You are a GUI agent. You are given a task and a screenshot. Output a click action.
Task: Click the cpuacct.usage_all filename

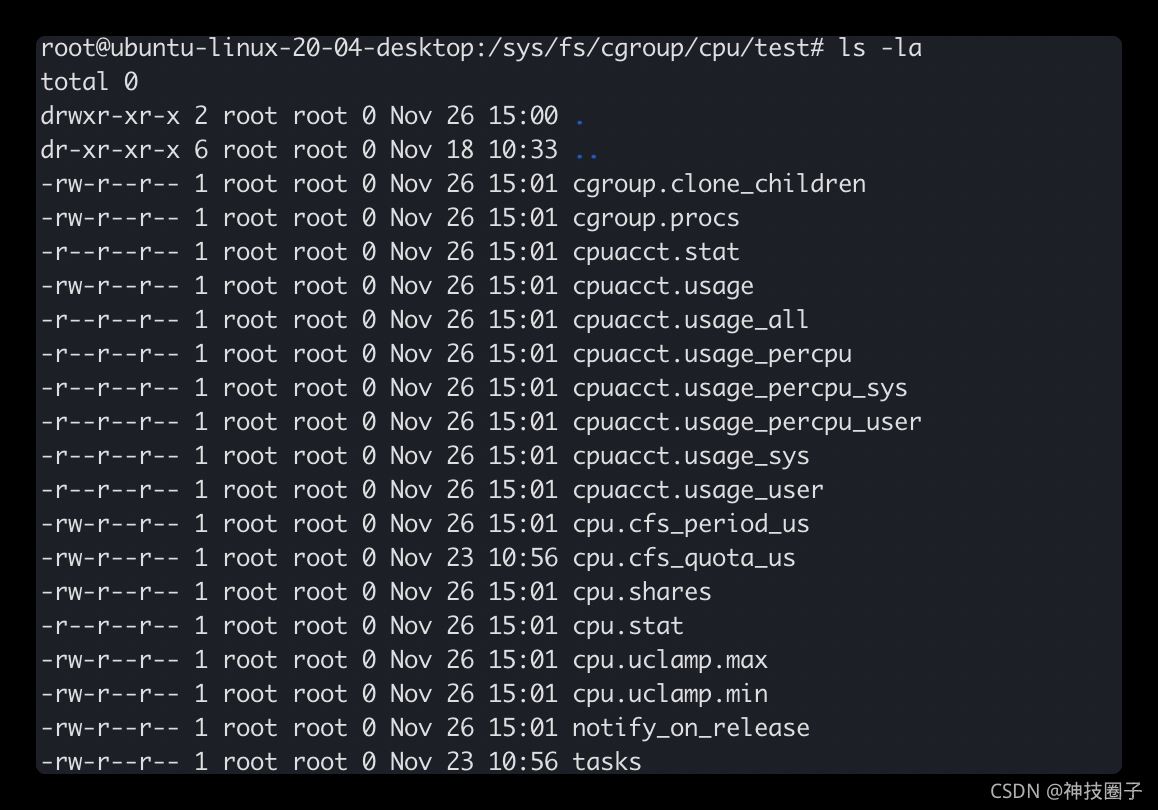tap(690, 320)
